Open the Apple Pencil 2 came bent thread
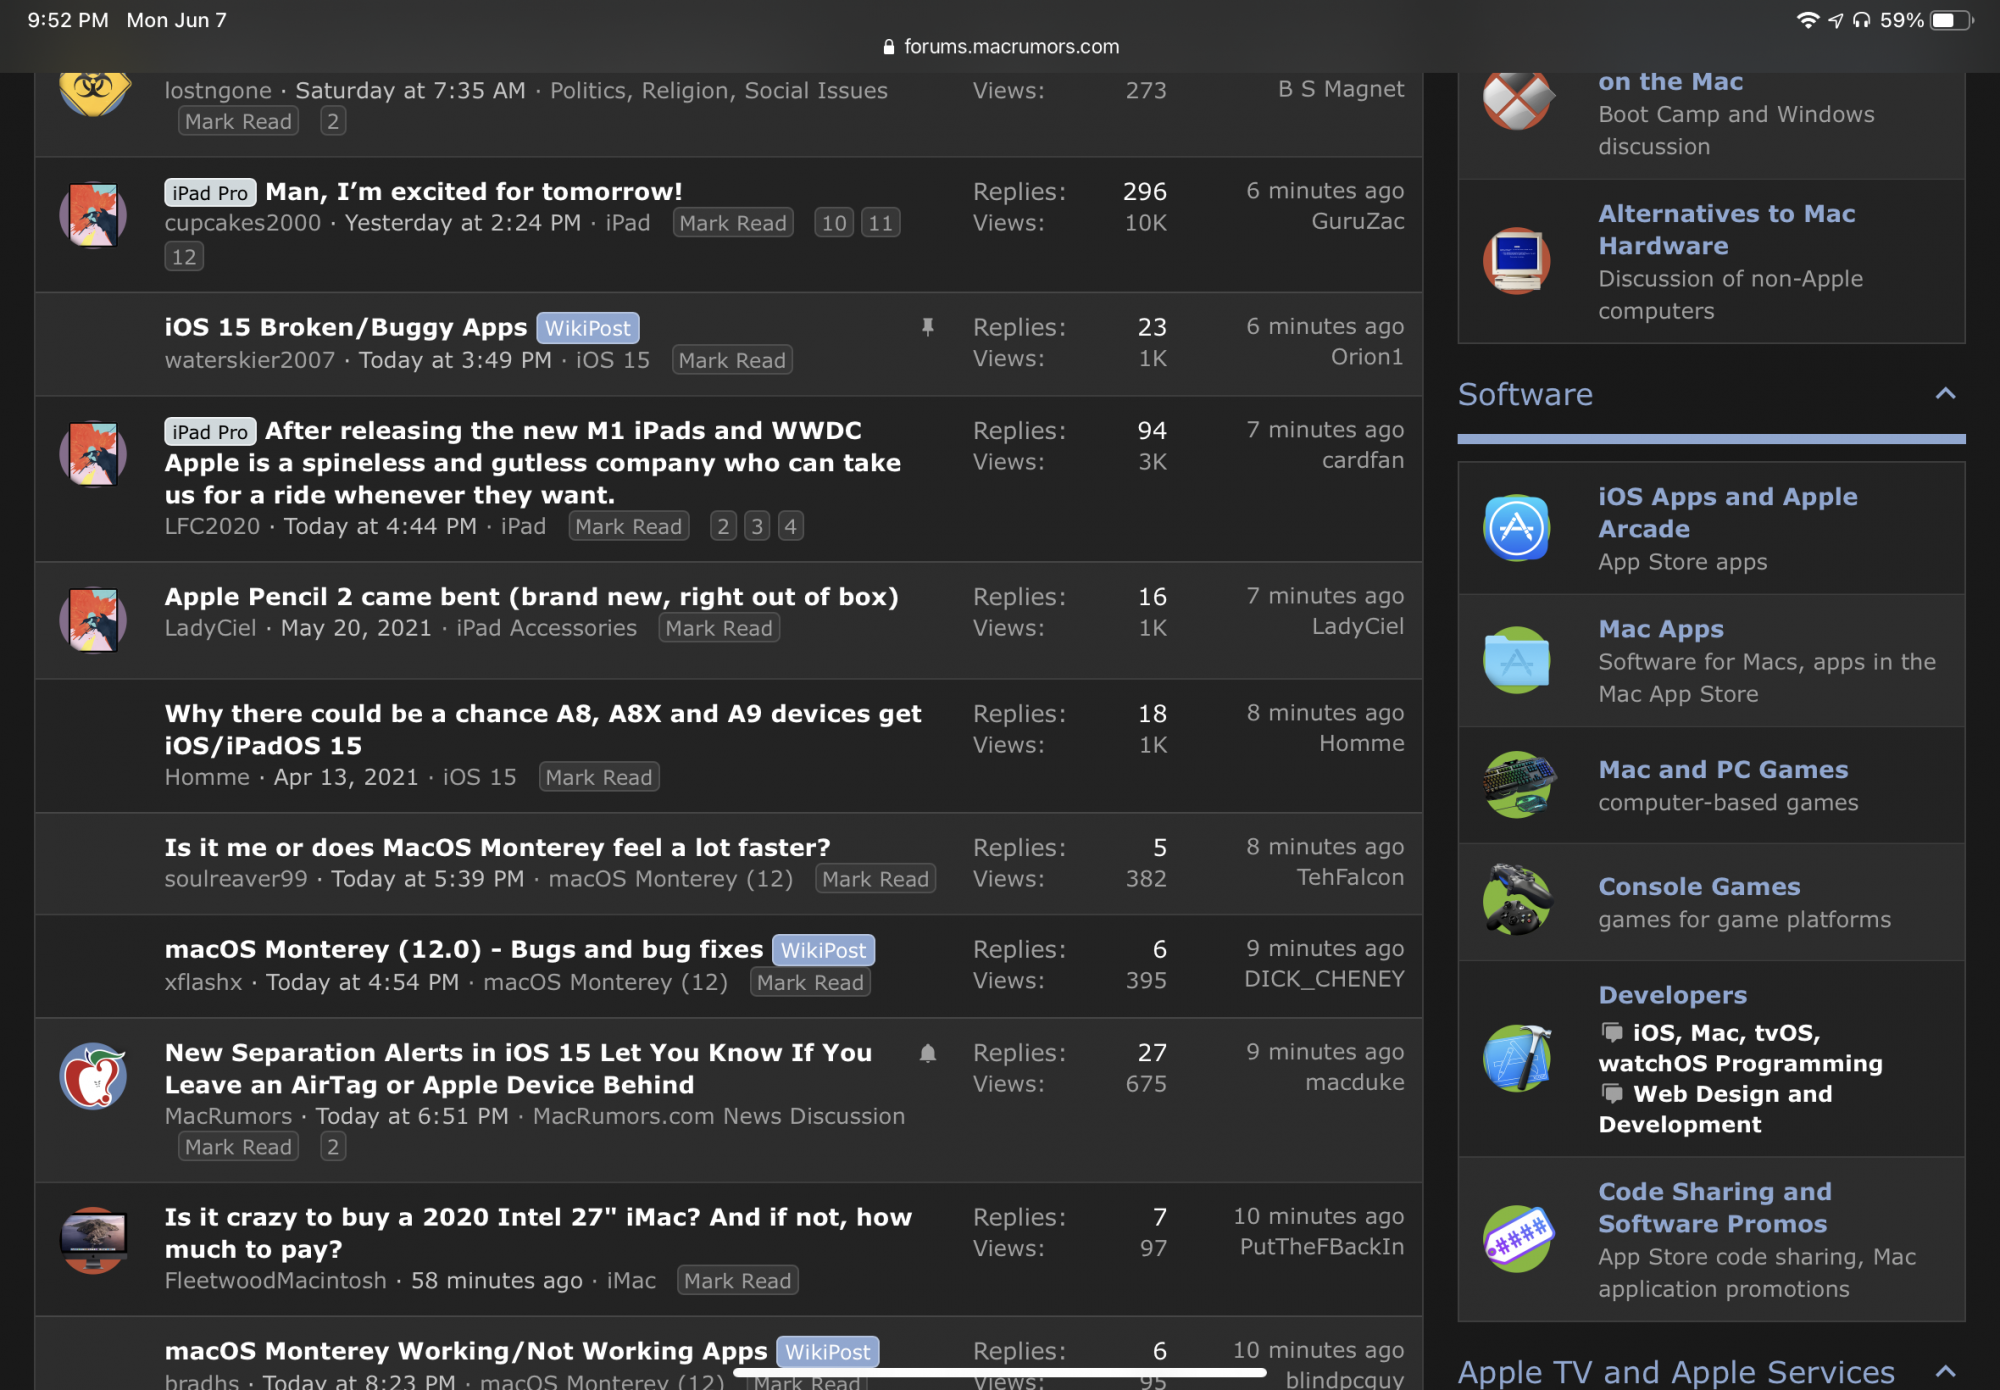This screenshot has height=1390, width=2000. (x=532, y=596)
